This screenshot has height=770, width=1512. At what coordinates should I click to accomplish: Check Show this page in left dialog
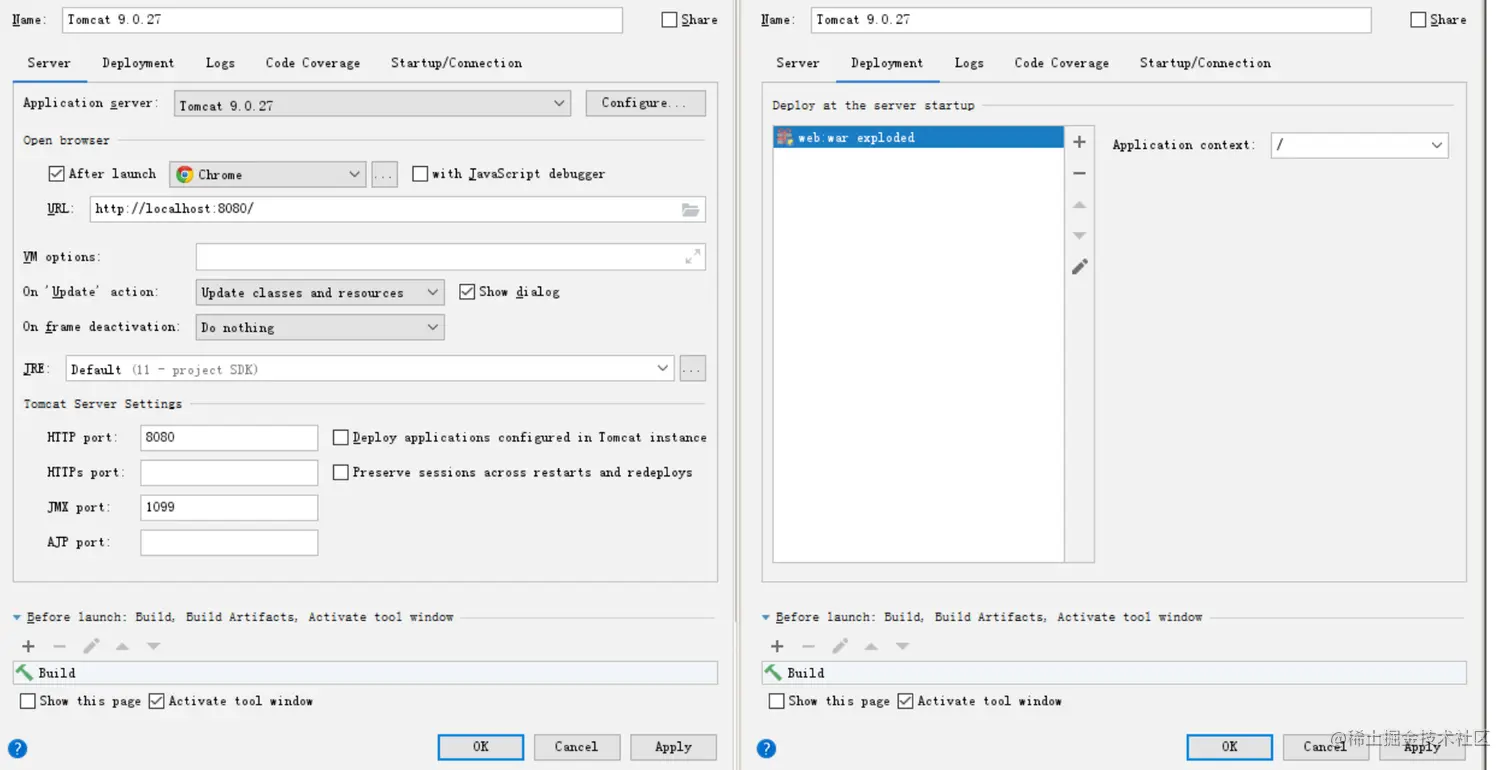coord(28,701)
